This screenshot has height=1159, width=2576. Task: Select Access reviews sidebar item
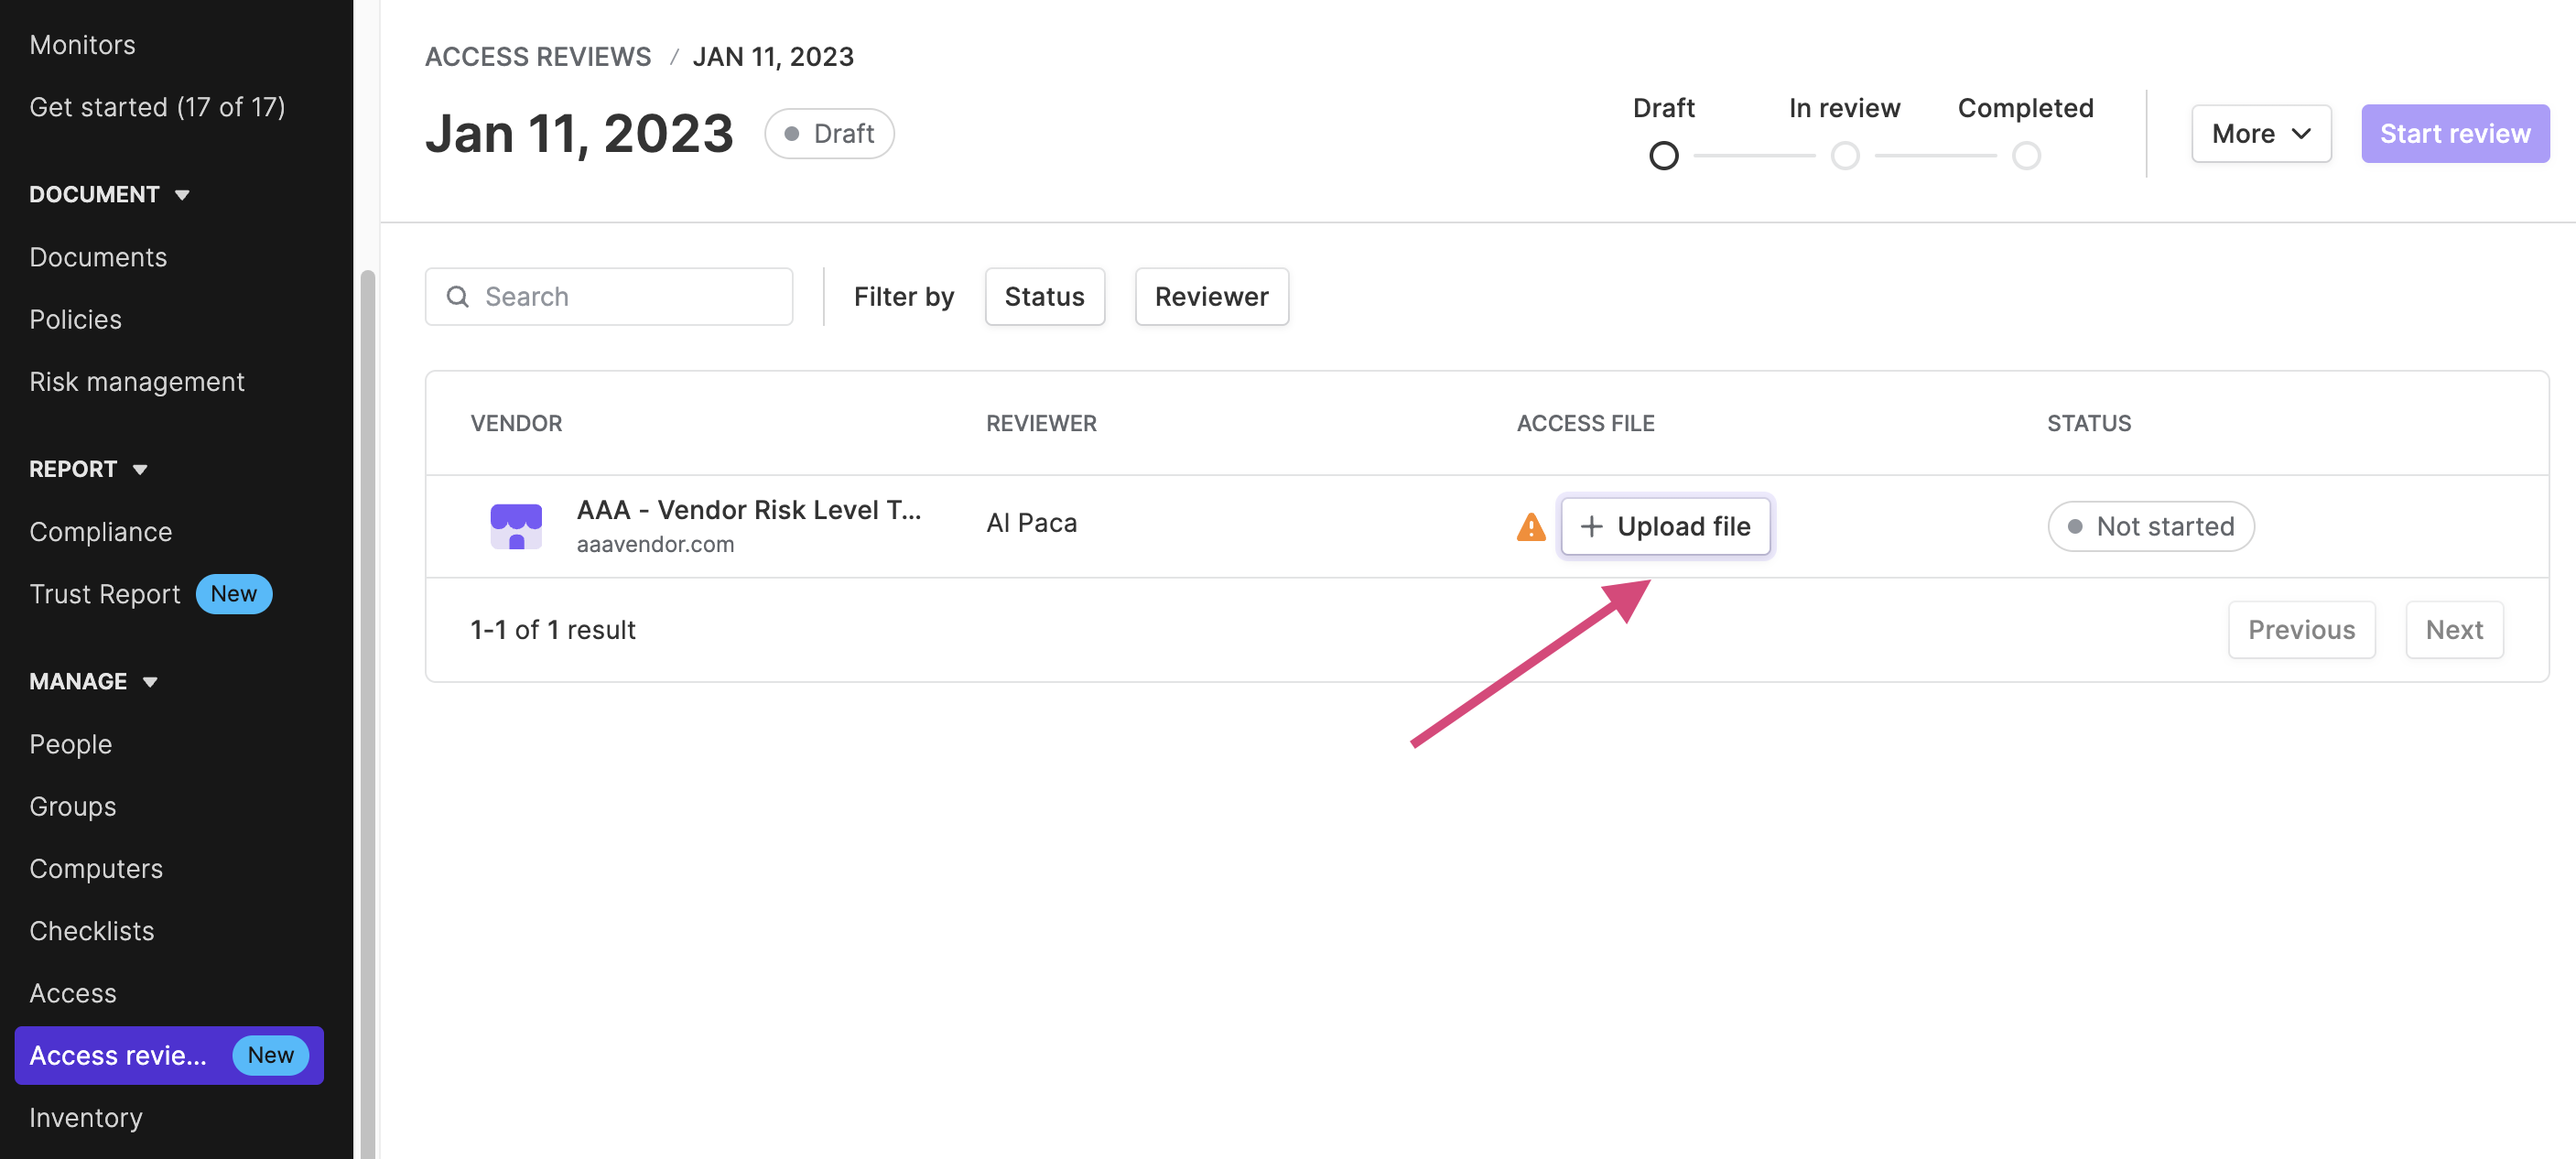pyautogui.click(x=169, y=1055)
